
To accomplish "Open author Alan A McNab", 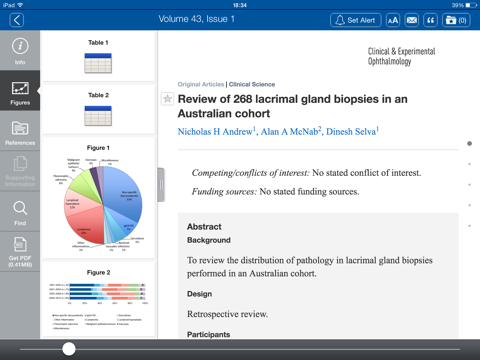I will 291,131.
